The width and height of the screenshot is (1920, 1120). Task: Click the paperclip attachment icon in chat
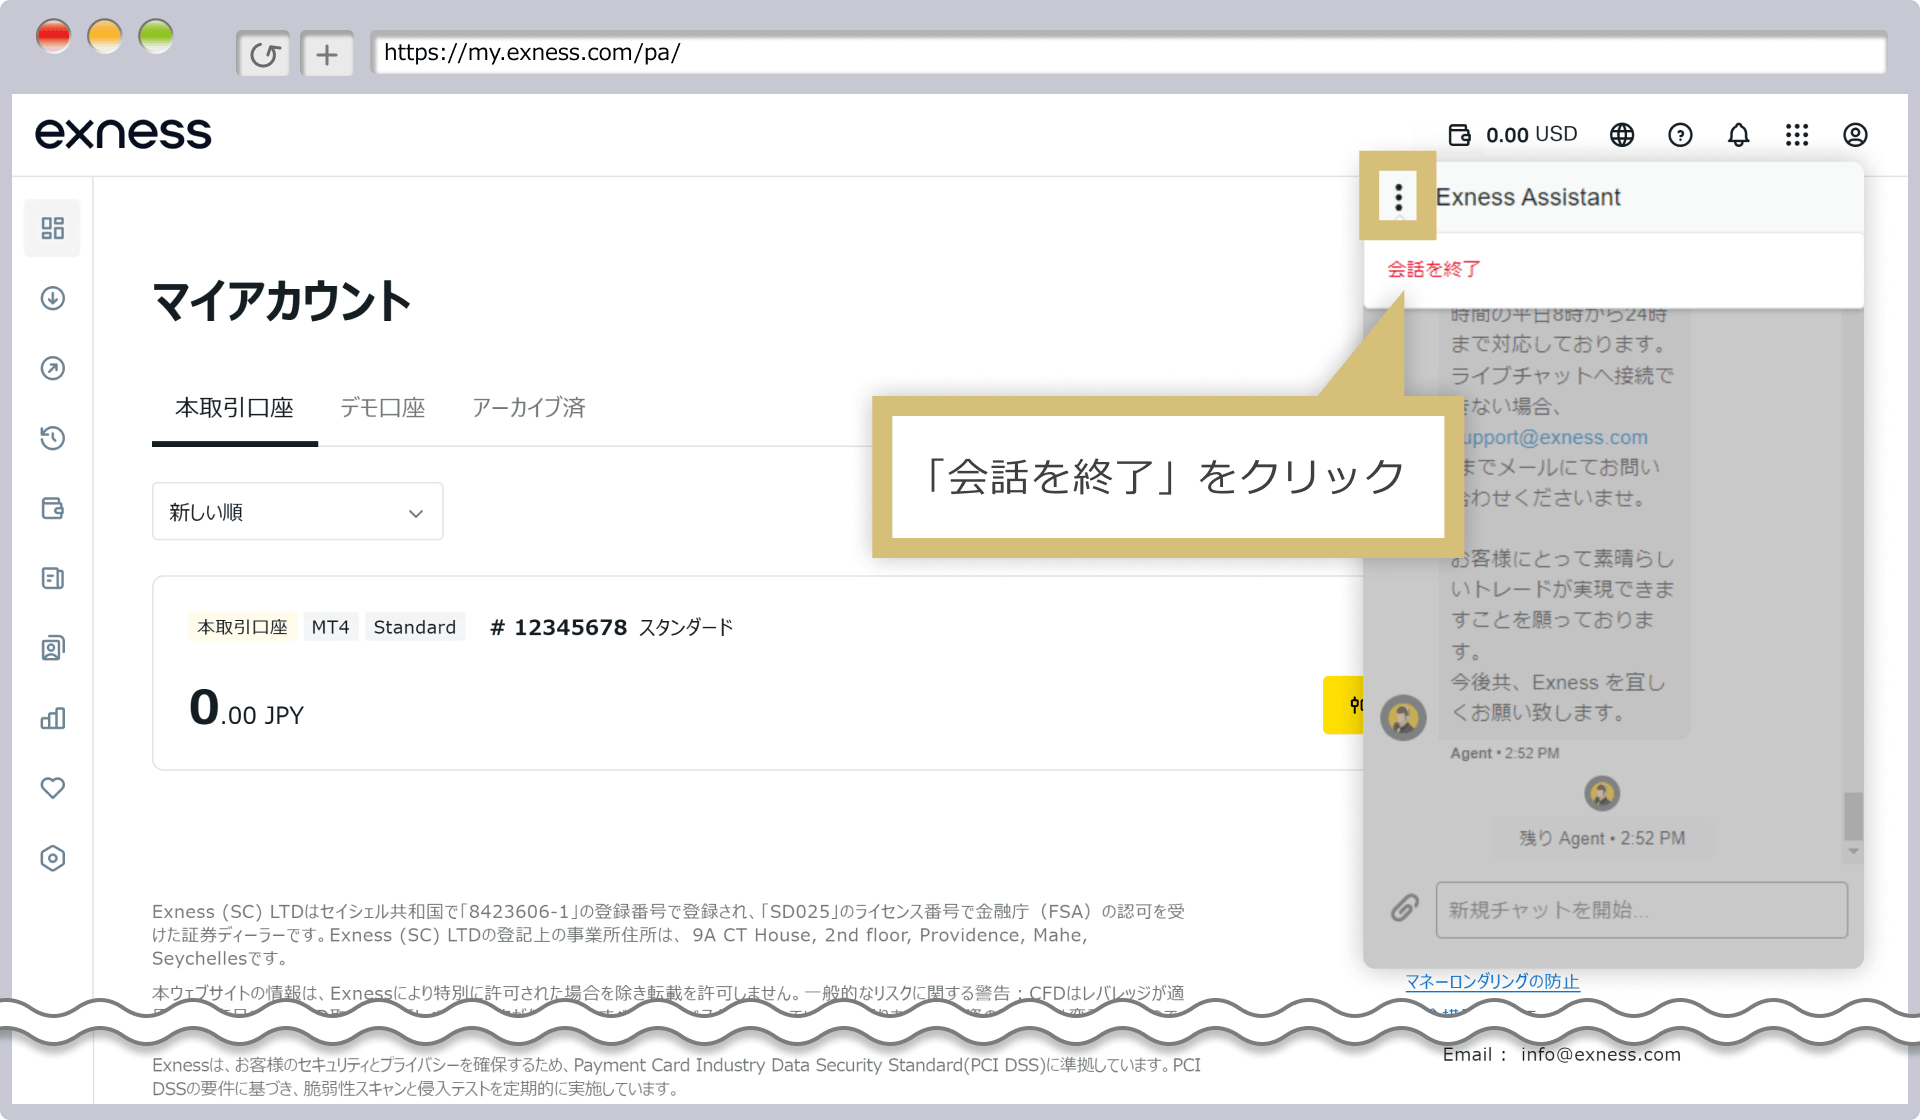pos(1405,908)
